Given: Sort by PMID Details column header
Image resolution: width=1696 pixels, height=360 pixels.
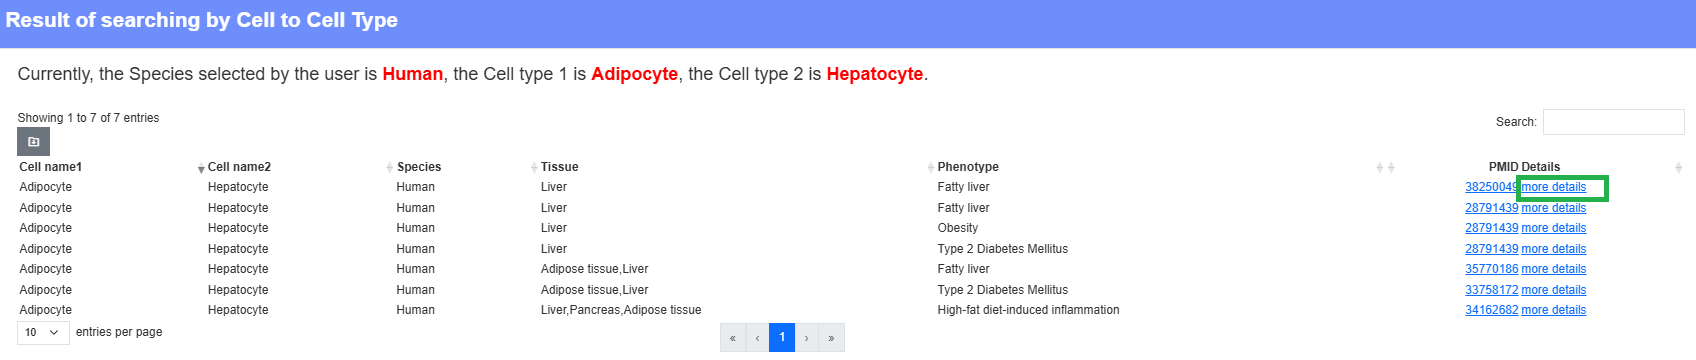Looking at the screenshot, I should pos(1524,167).
